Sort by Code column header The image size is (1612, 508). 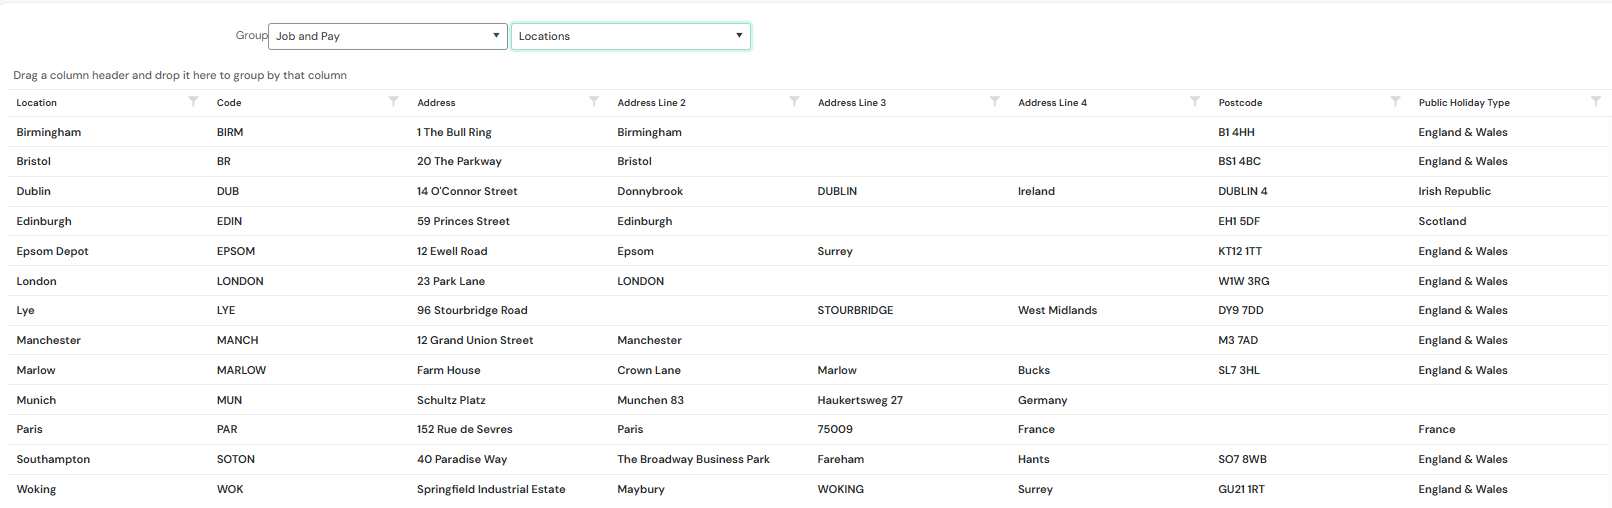point(229,103)
